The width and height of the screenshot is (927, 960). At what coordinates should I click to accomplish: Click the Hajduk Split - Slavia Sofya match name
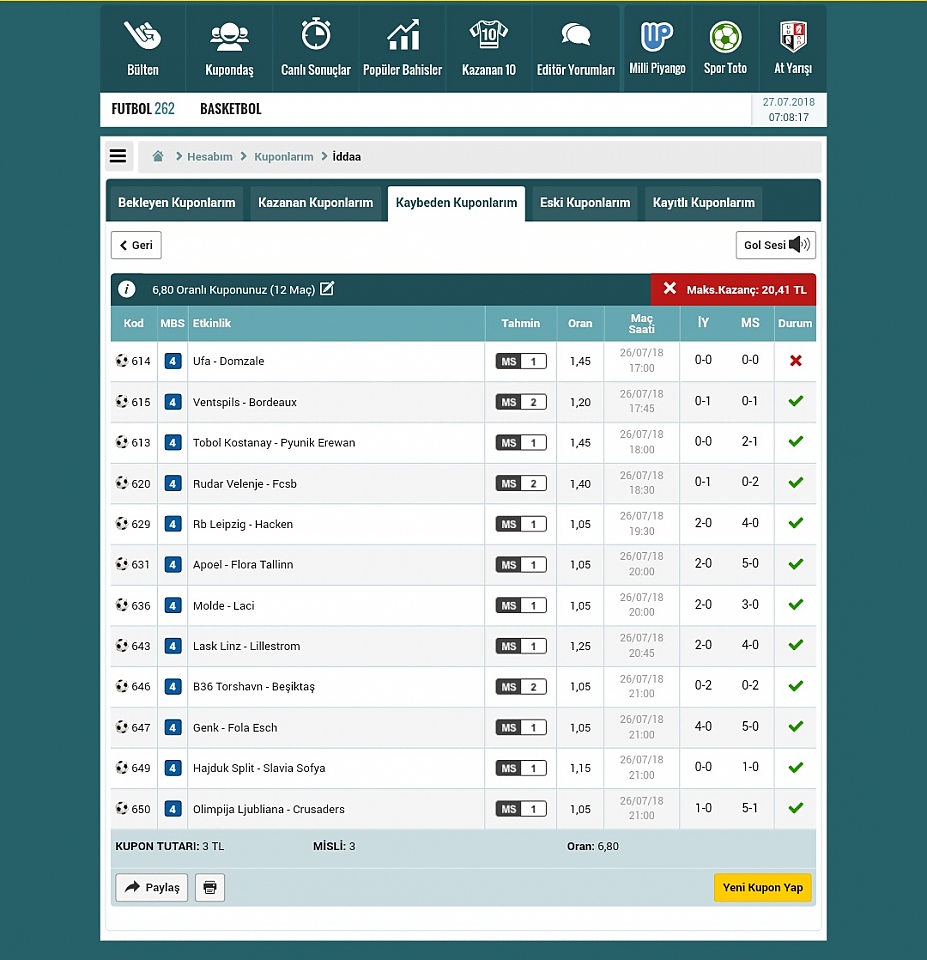click(x=259, y=768)
